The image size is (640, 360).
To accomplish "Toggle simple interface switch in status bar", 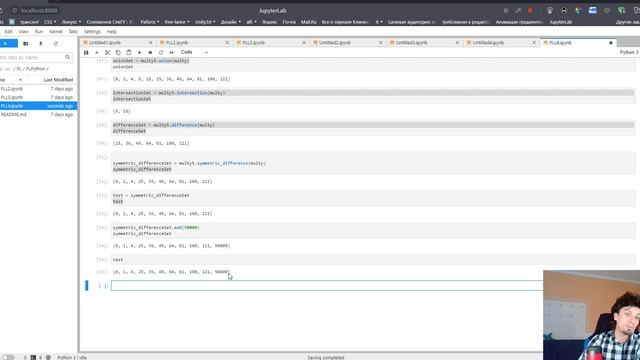I will (x=8, y=357).
